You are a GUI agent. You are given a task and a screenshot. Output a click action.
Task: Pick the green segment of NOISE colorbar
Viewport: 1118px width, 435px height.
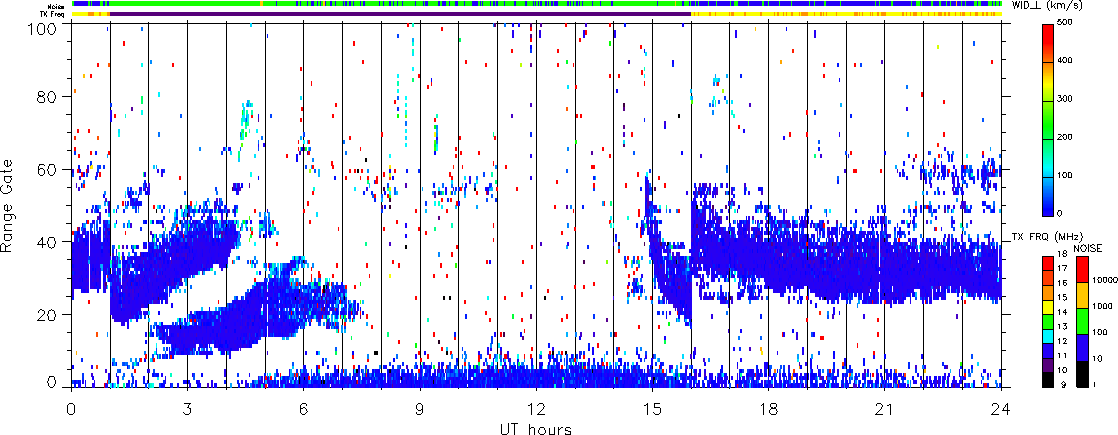[x=1082, y=322]
